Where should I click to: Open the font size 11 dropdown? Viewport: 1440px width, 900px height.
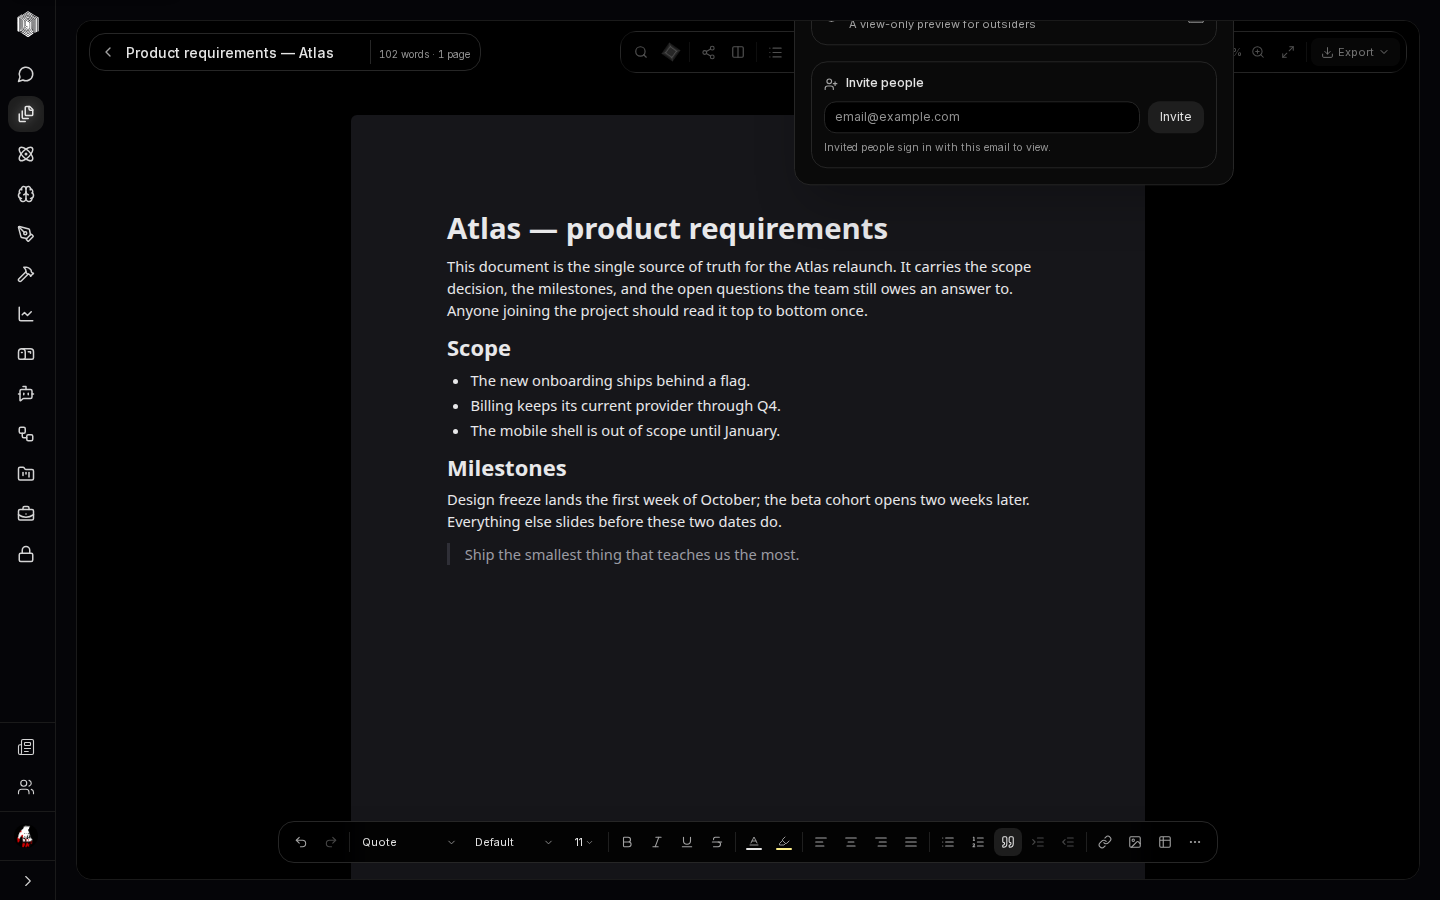click(x=584, y=842)
